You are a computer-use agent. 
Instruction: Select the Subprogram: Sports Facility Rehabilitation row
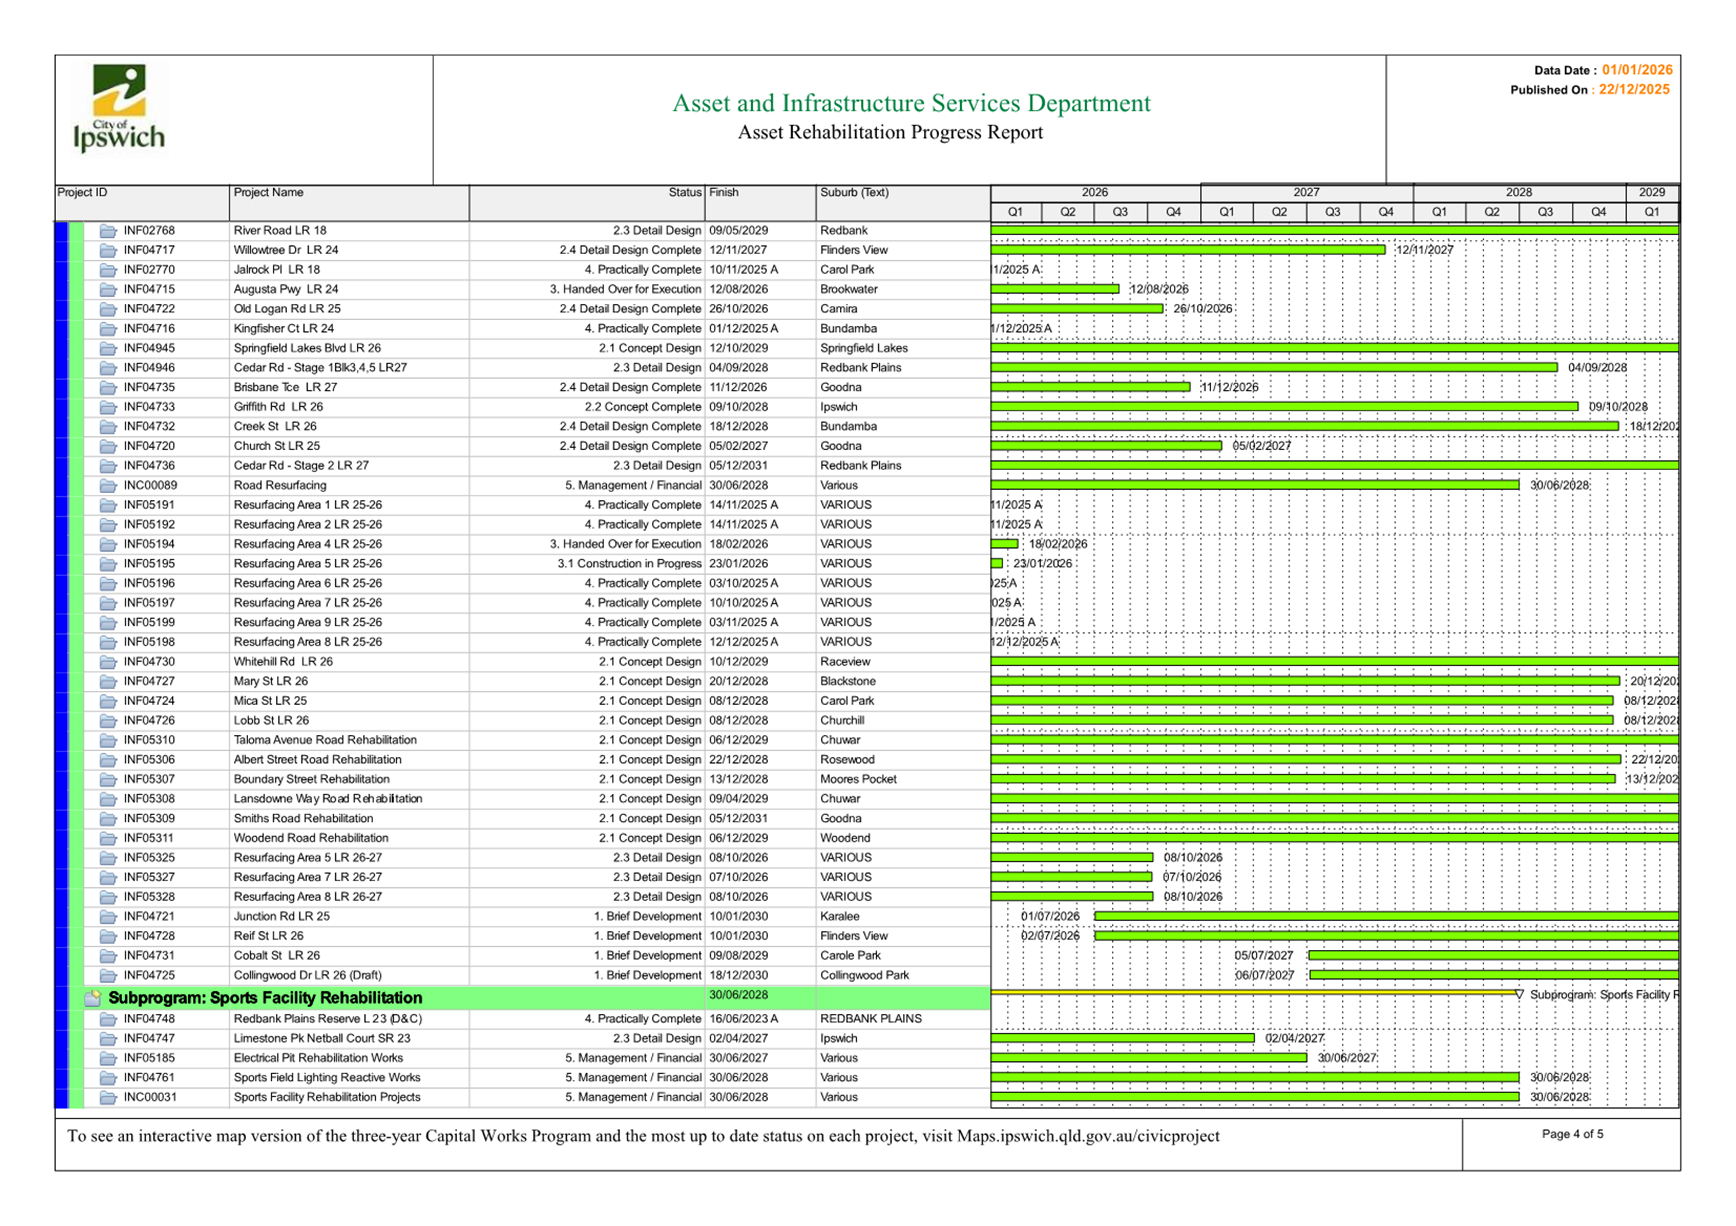(265, 998)
